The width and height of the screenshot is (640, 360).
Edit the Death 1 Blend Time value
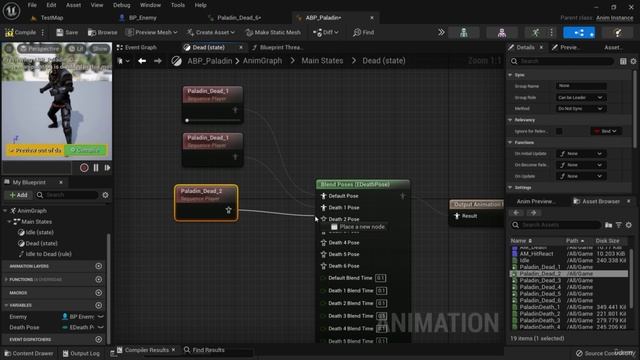click(381, 291)
